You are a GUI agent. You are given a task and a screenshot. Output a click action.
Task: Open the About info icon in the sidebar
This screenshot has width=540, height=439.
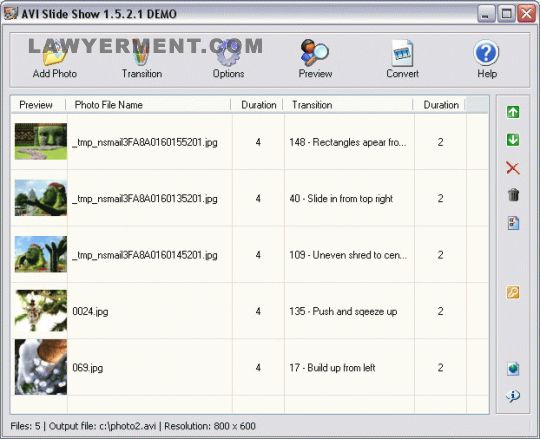(x=513, y=396)
